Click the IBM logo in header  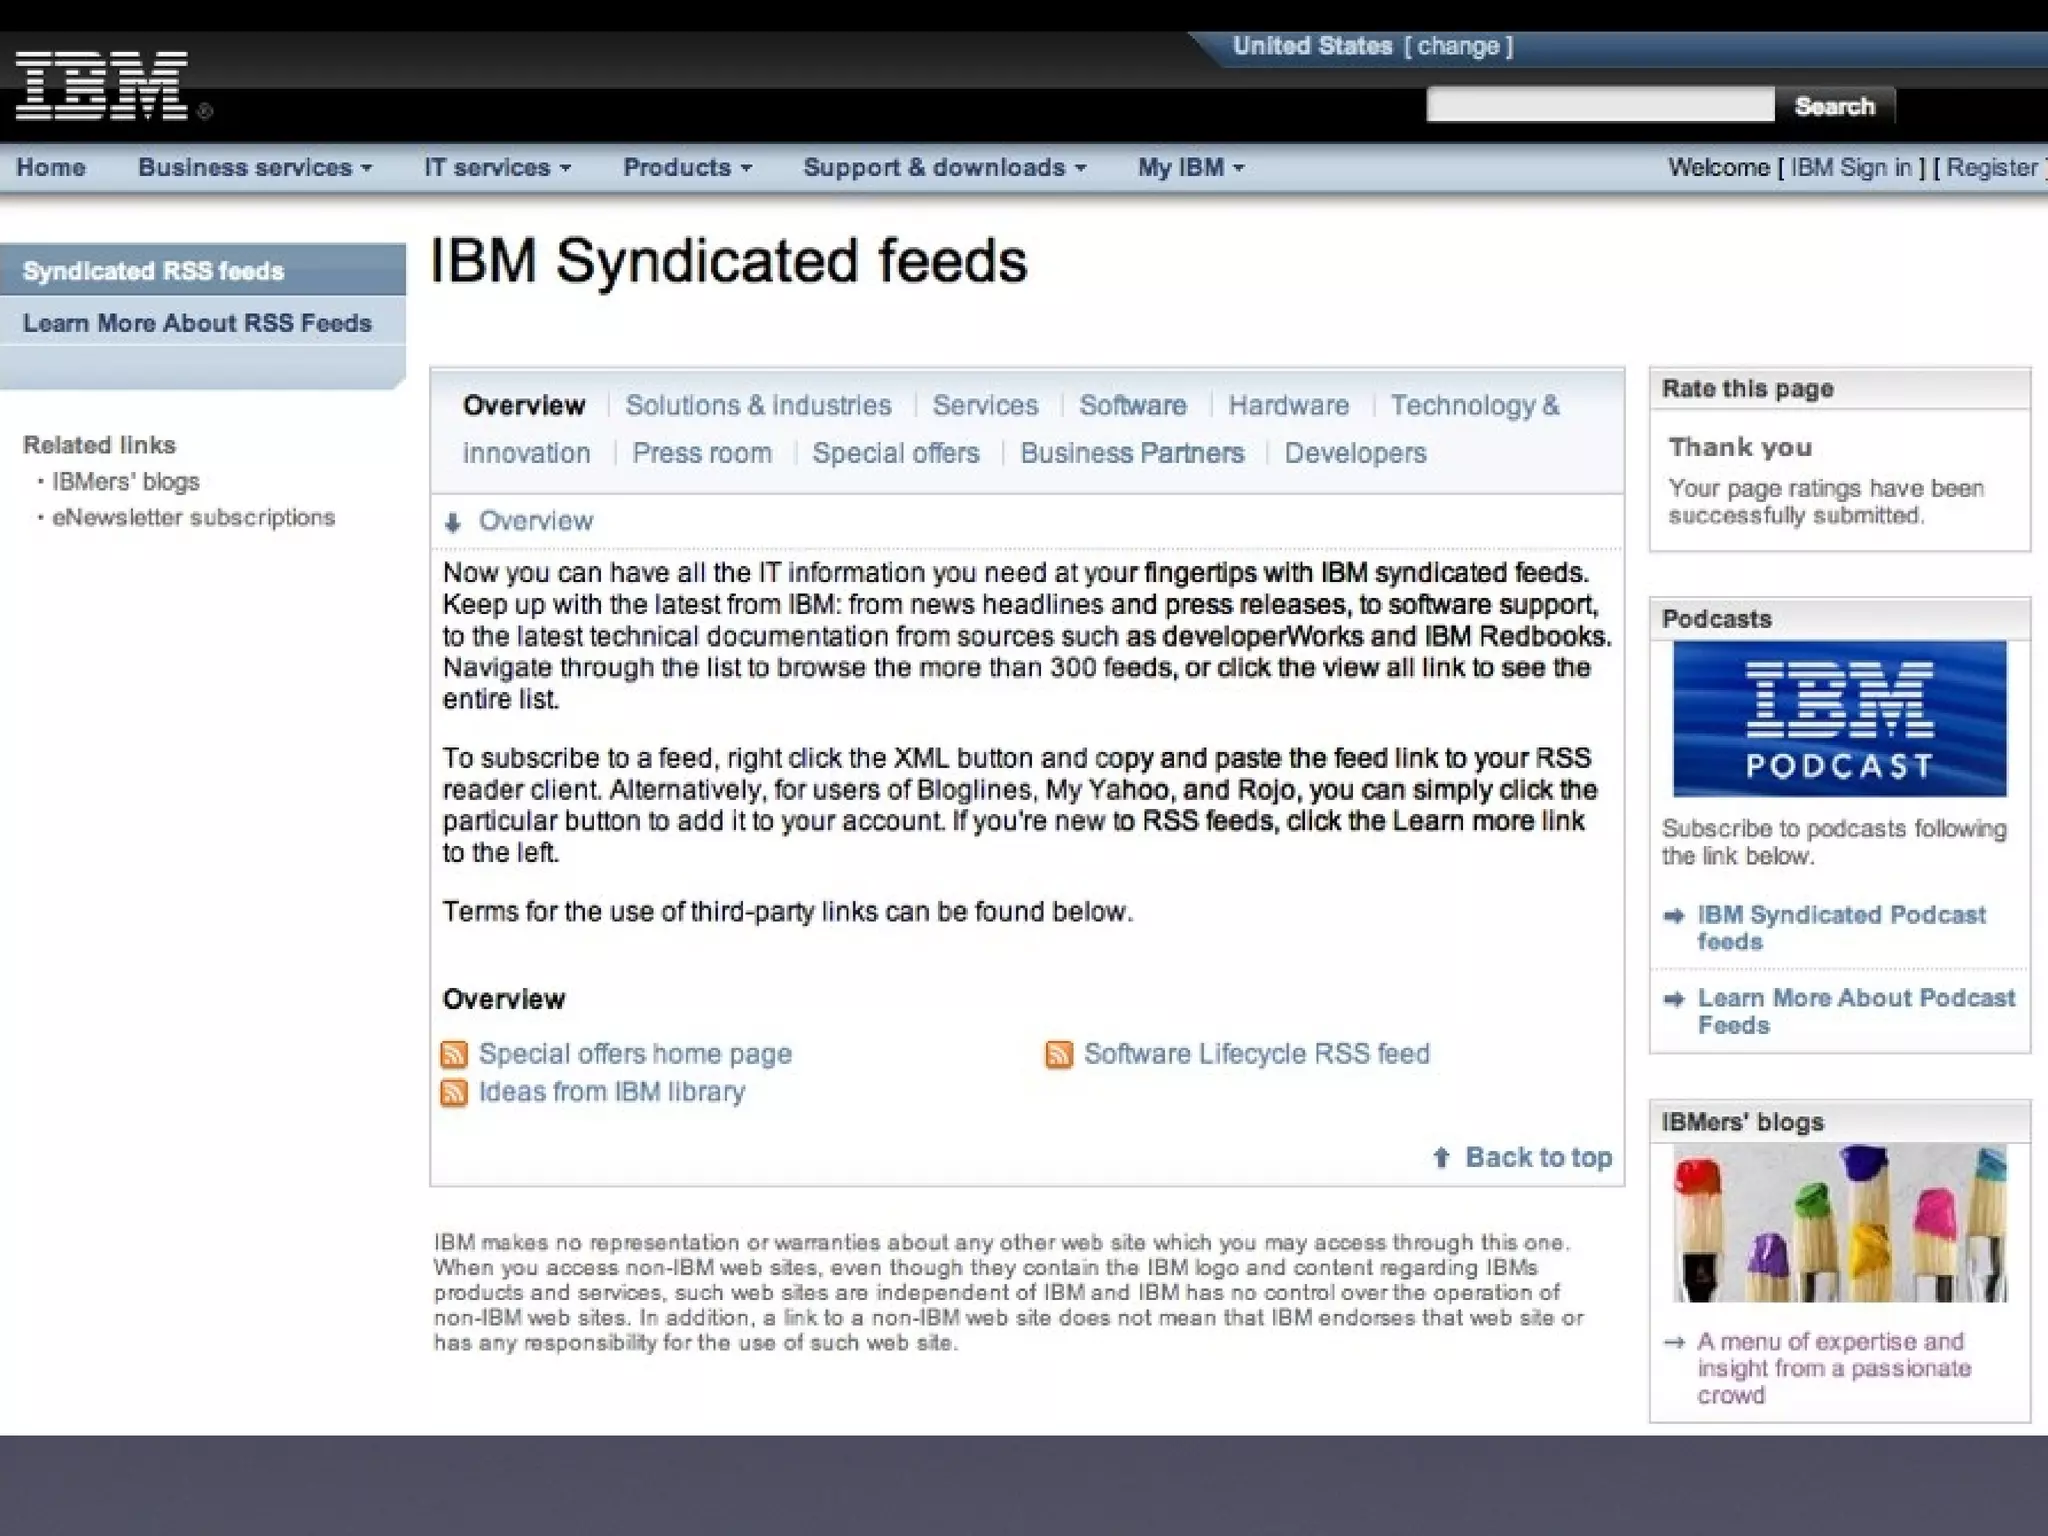click(x=102, y=86)
